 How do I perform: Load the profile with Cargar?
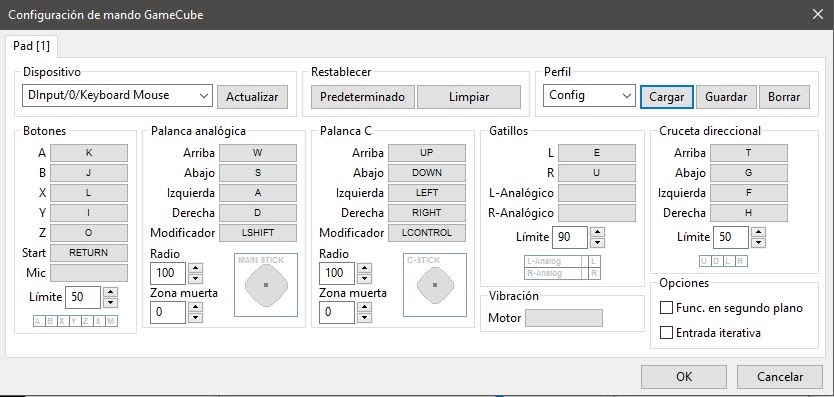[x=666, y=97]
